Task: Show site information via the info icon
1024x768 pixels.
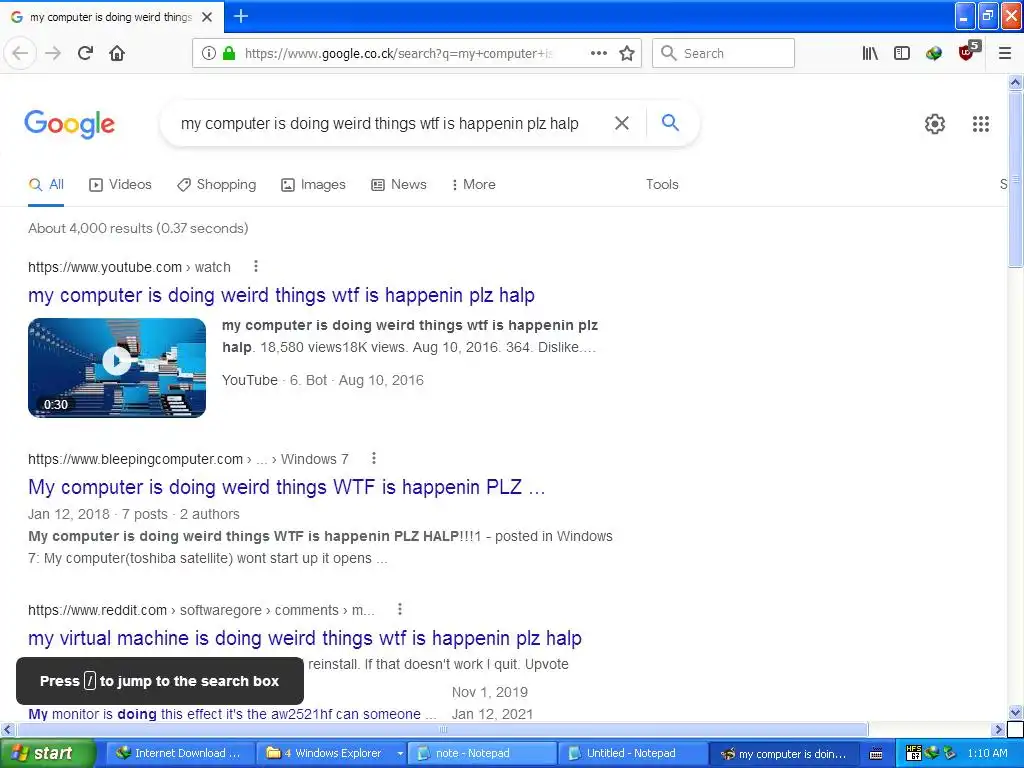Action: pos(208,53)
